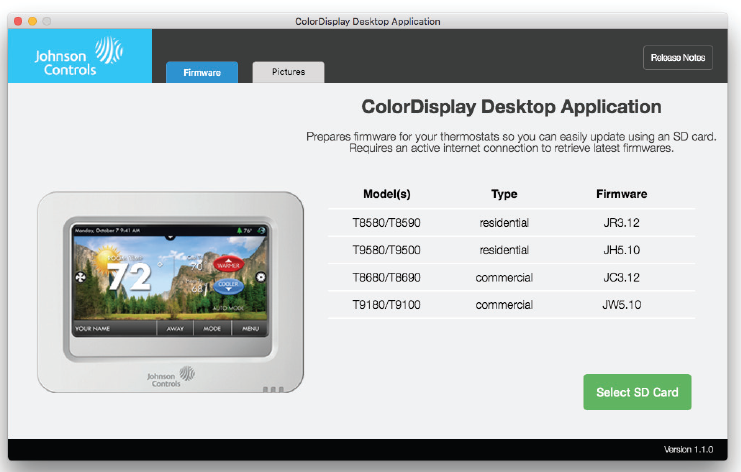Click the Model(s) column header
741x472 pixels.
[x=387, y=194]
